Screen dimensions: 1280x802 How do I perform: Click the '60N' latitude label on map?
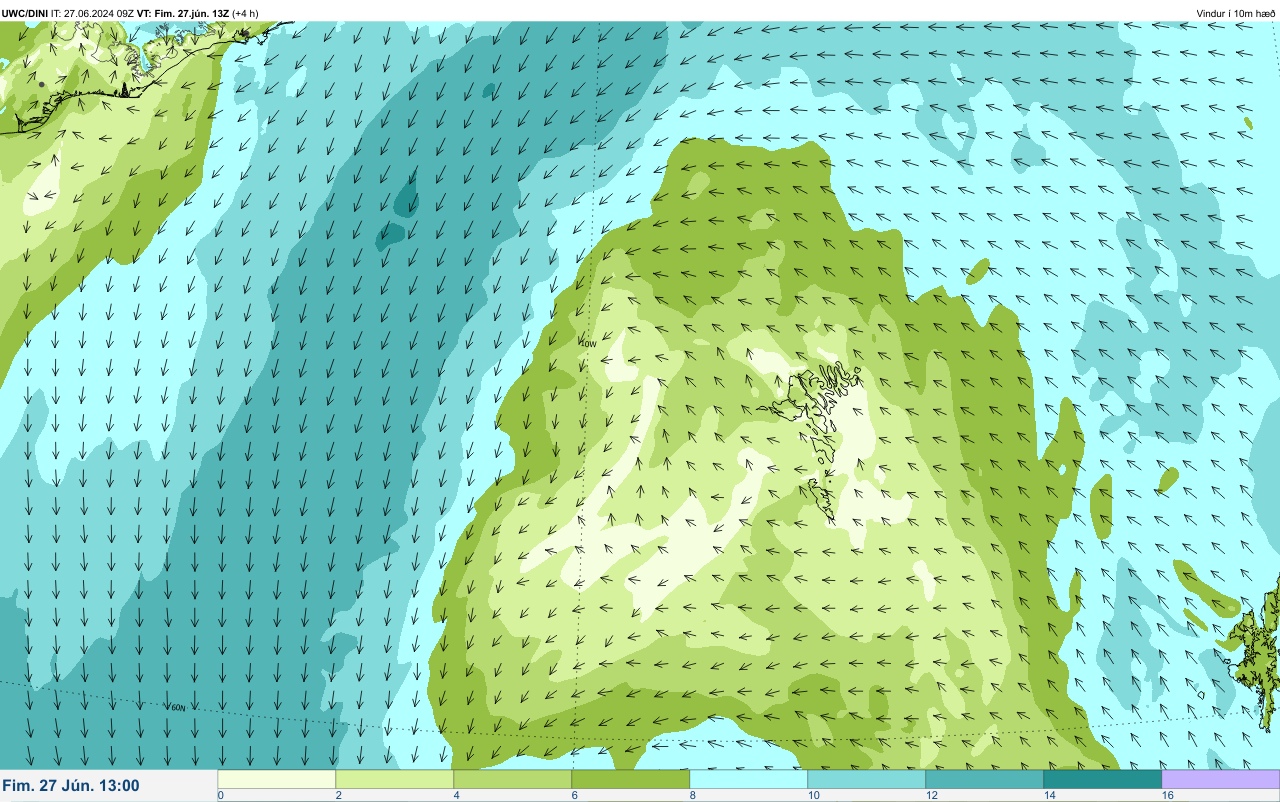click(x=178, y=708)
